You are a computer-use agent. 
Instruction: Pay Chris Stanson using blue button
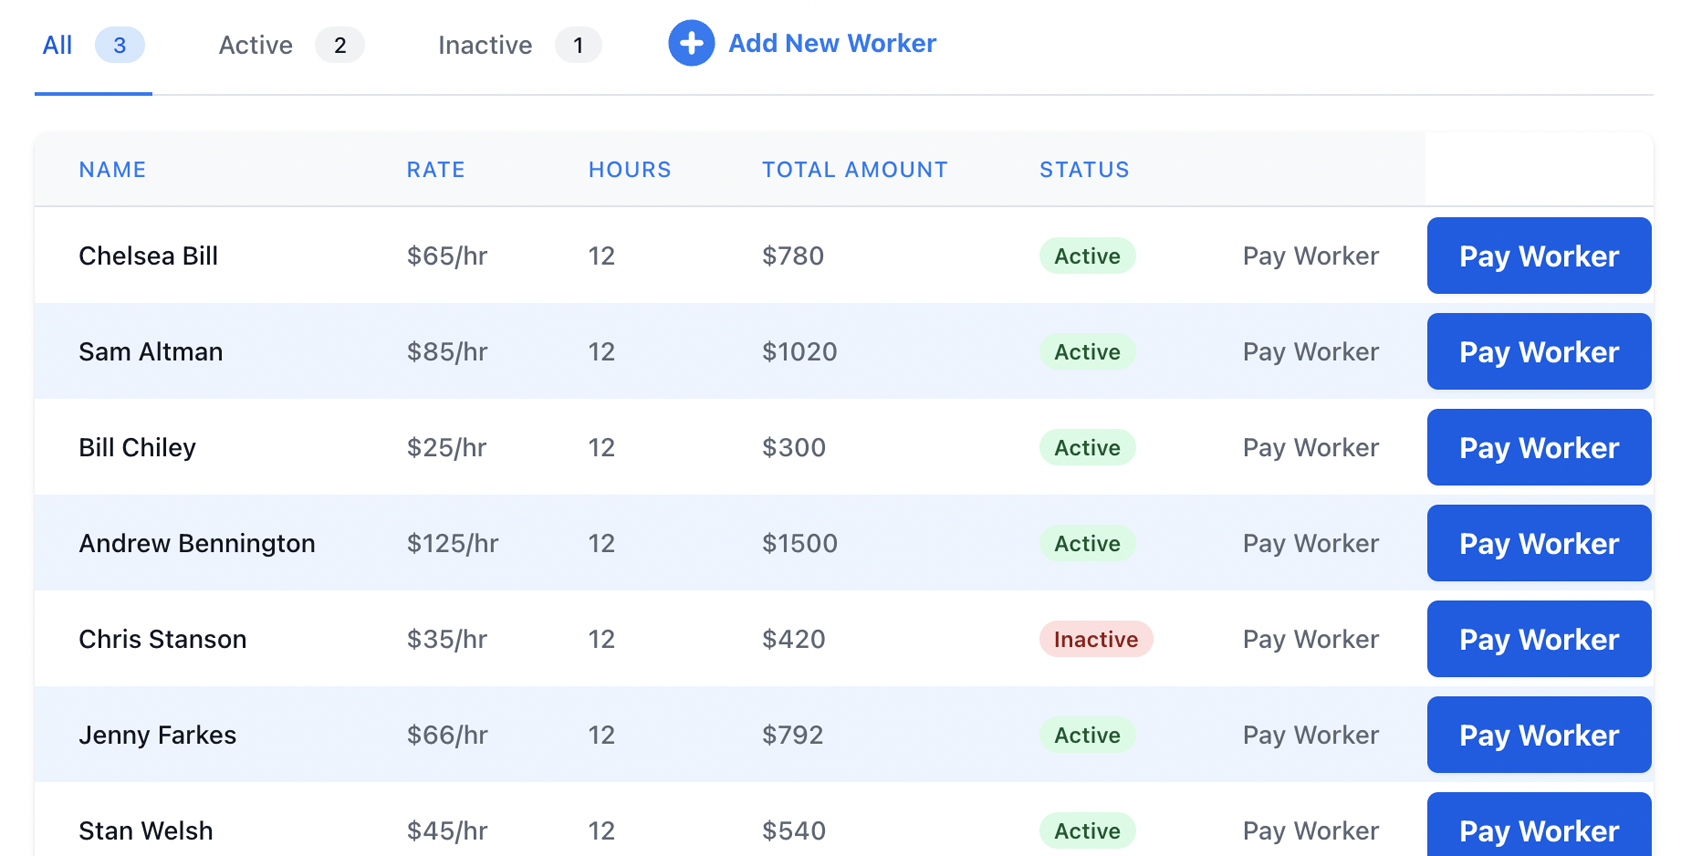[1539, 639]
